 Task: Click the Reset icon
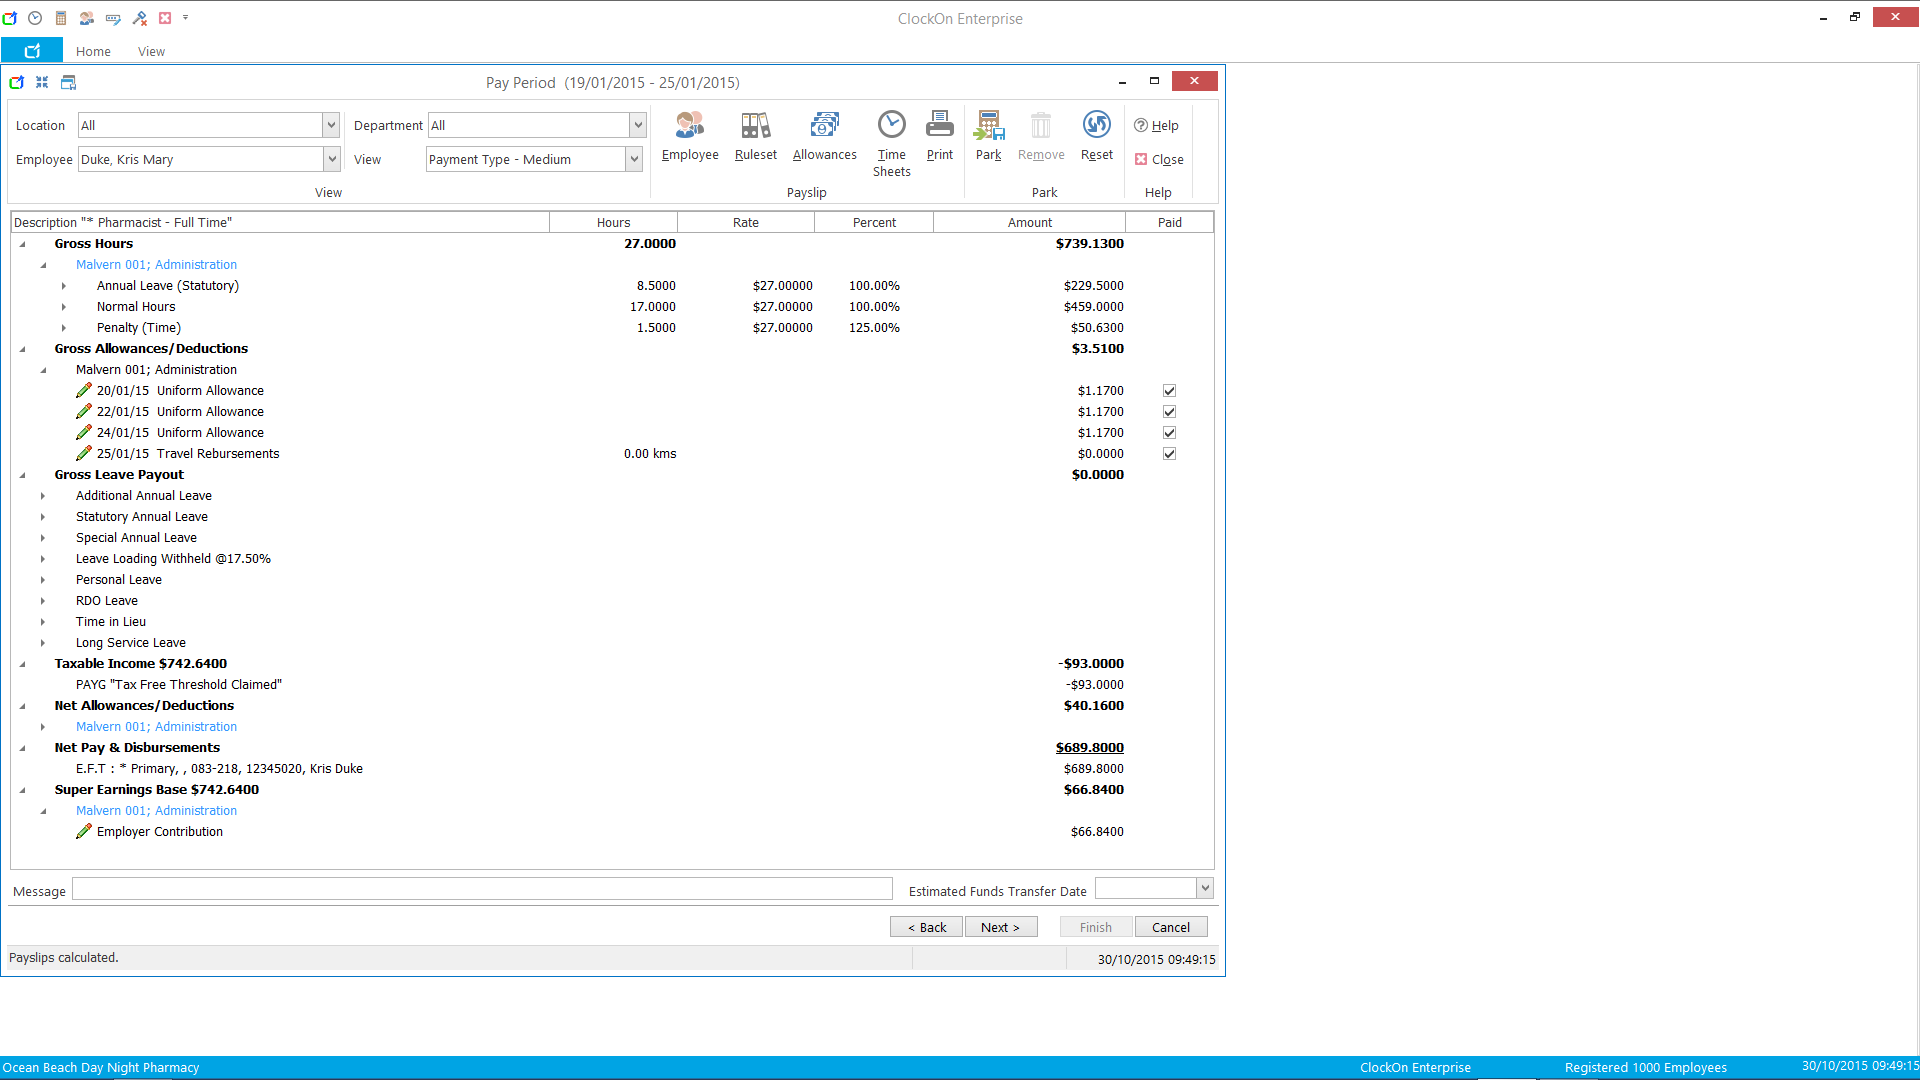1096,126
